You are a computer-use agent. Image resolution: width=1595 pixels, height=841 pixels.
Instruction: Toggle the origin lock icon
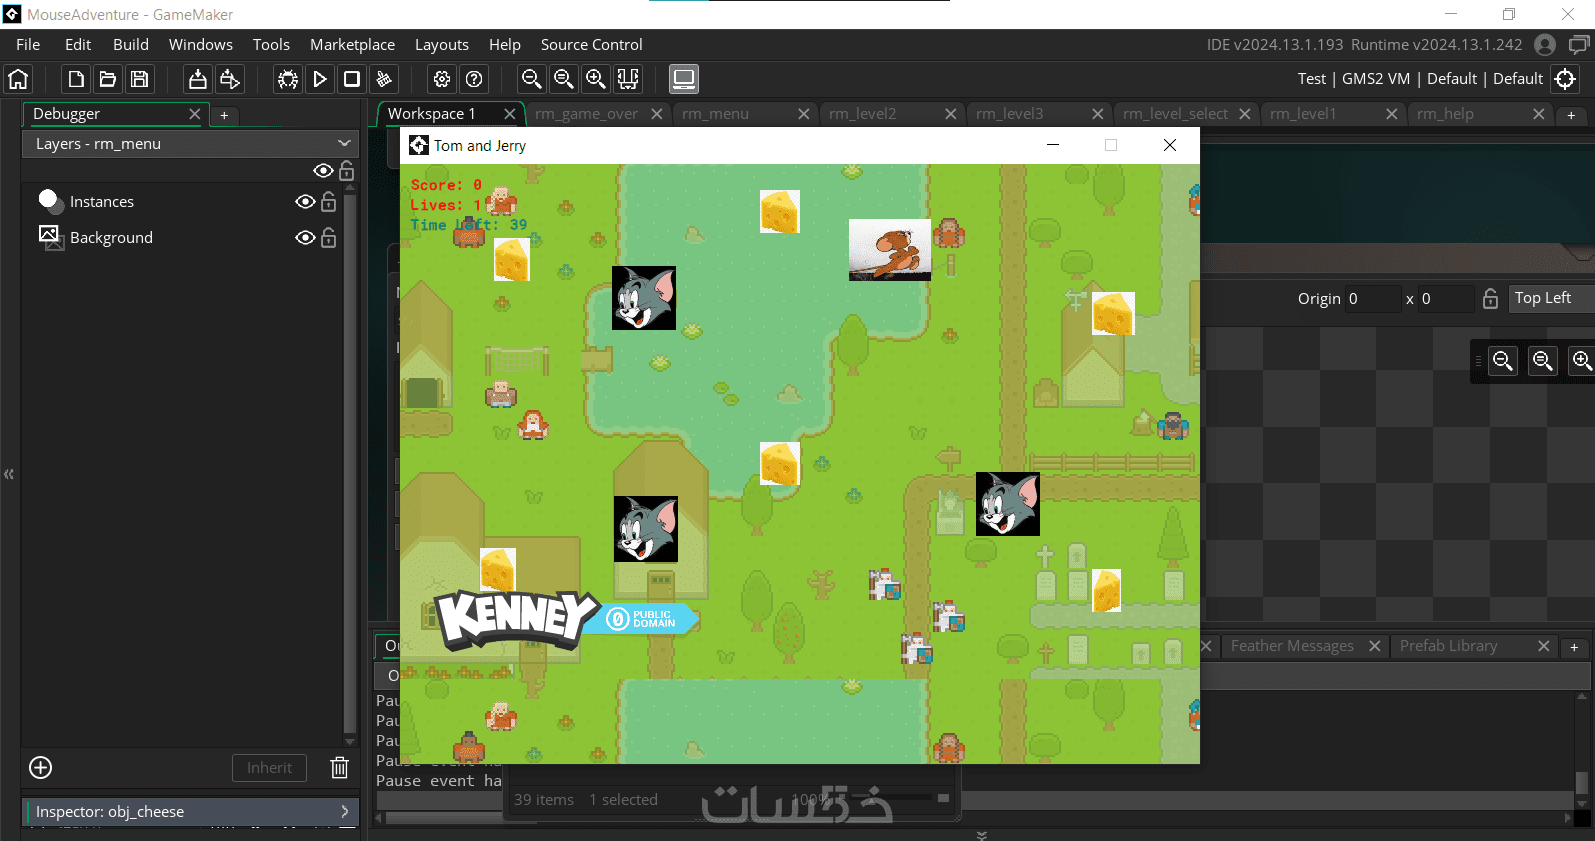pos(1490,298)
